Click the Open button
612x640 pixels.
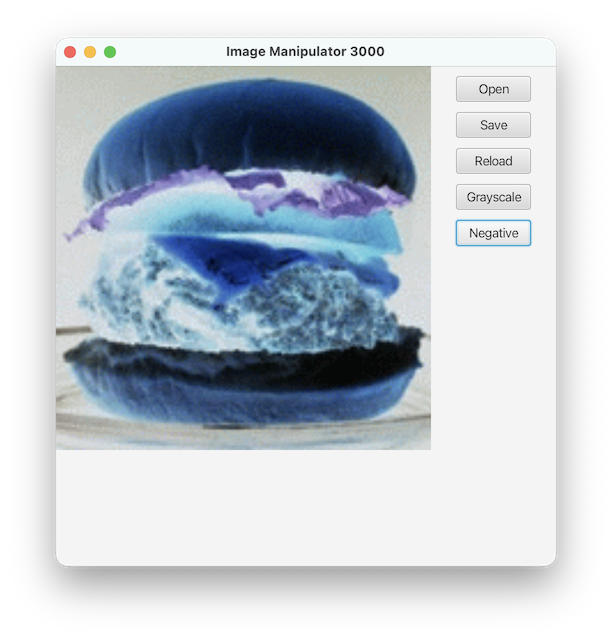(493, 89)
